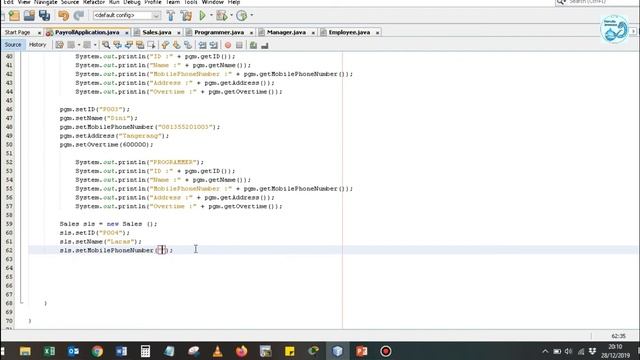Switch editor to History view
640x360 pixels.
[38, 45]
